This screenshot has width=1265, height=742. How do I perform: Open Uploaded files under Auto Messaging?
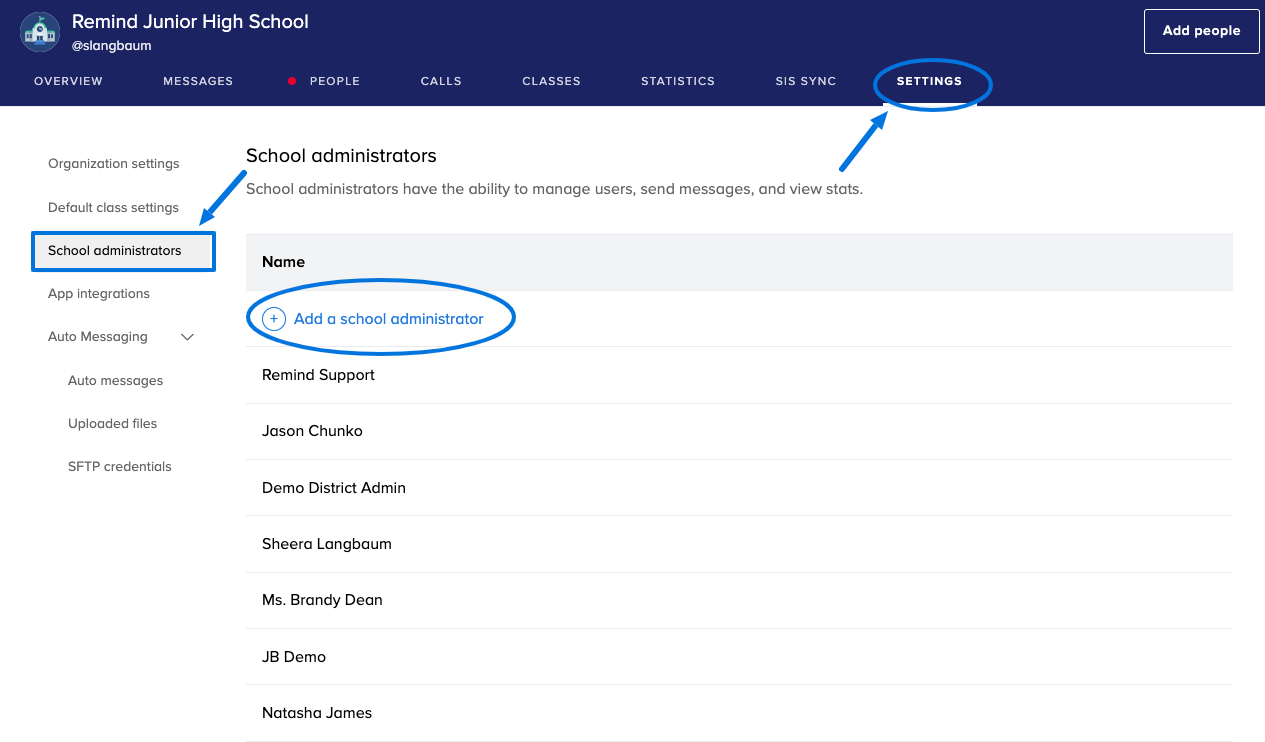pos(112,424)
